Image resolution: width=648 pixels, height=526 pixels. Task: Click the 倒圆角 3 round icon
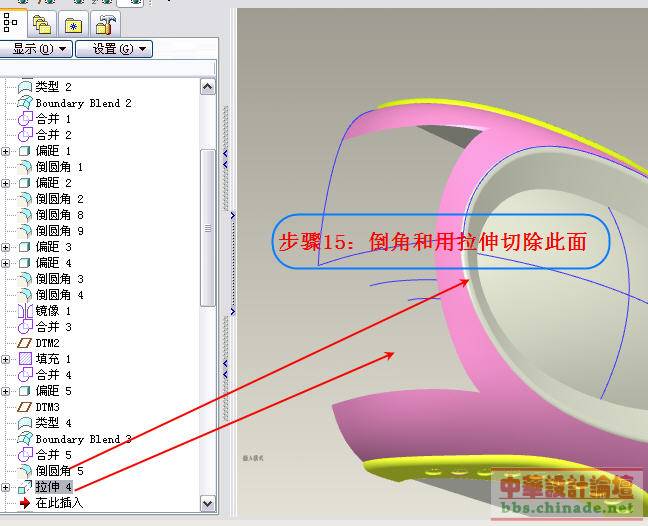click(25, 279)
